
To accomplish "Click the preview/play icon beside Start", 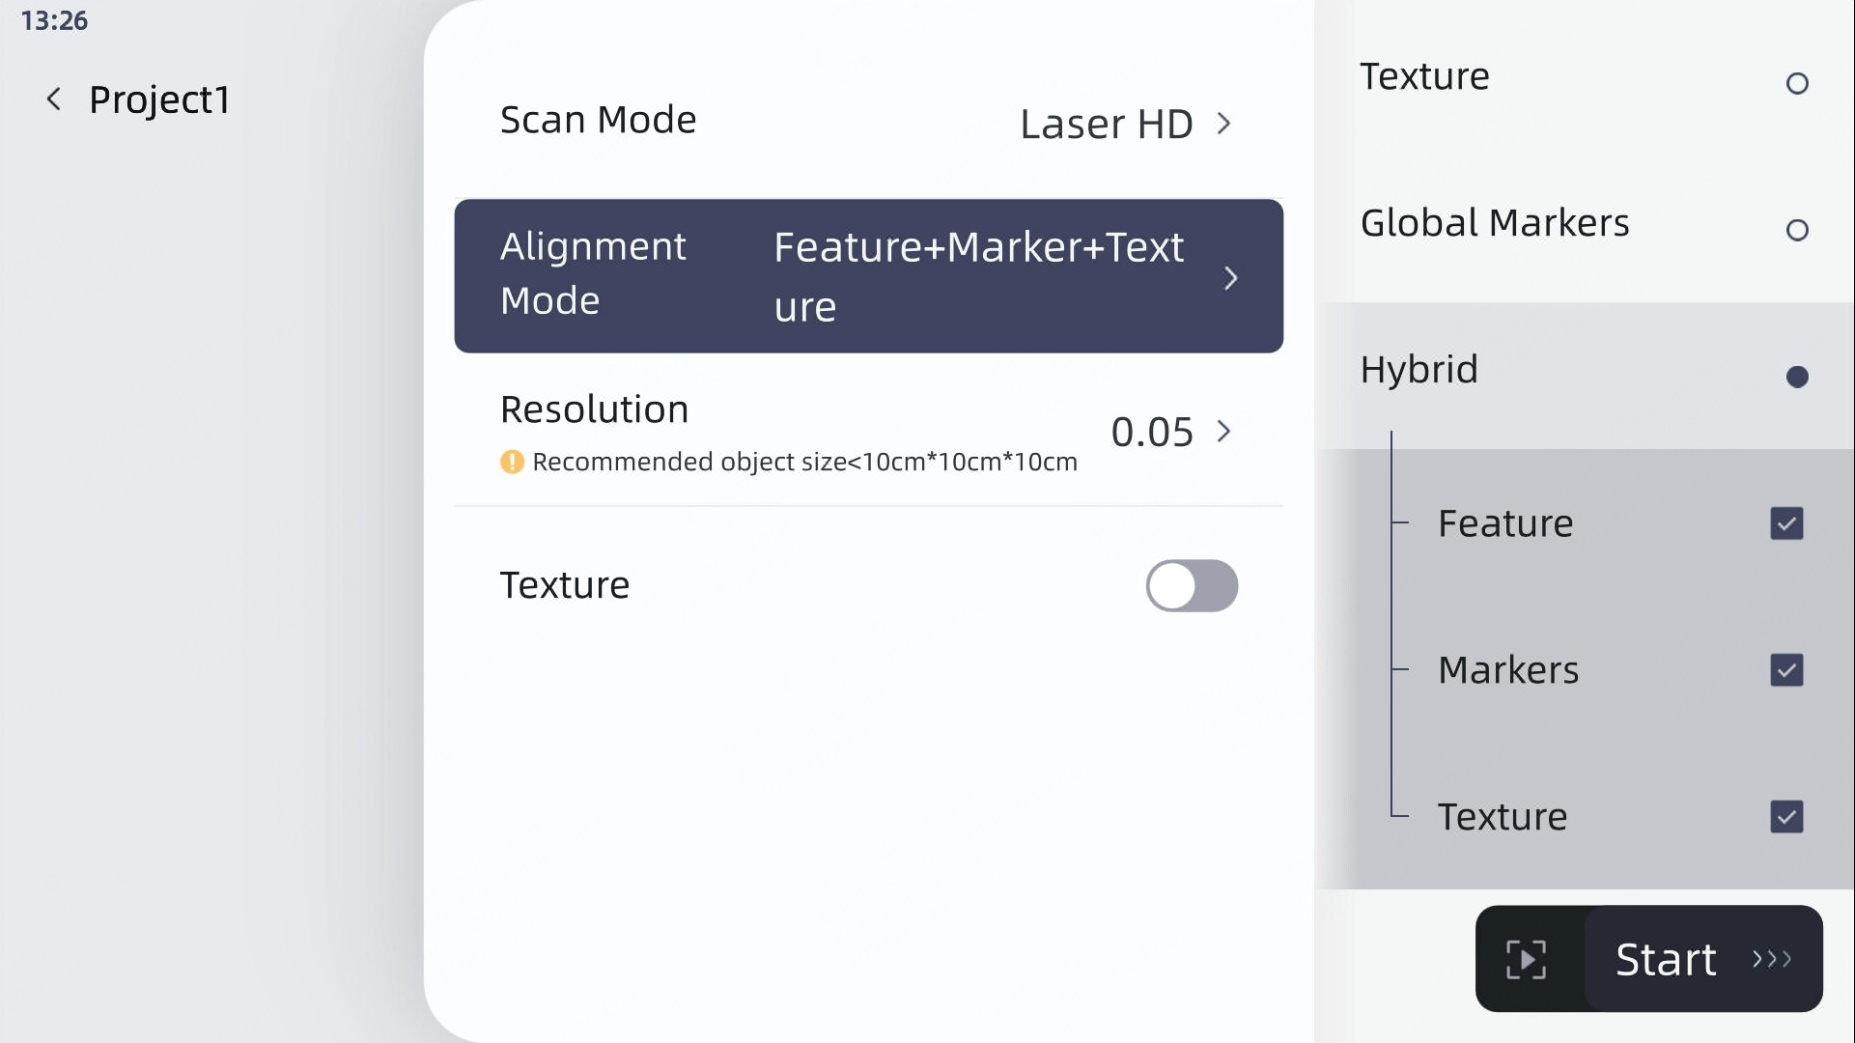I will pyautogui.click(x=1524, y=958).
